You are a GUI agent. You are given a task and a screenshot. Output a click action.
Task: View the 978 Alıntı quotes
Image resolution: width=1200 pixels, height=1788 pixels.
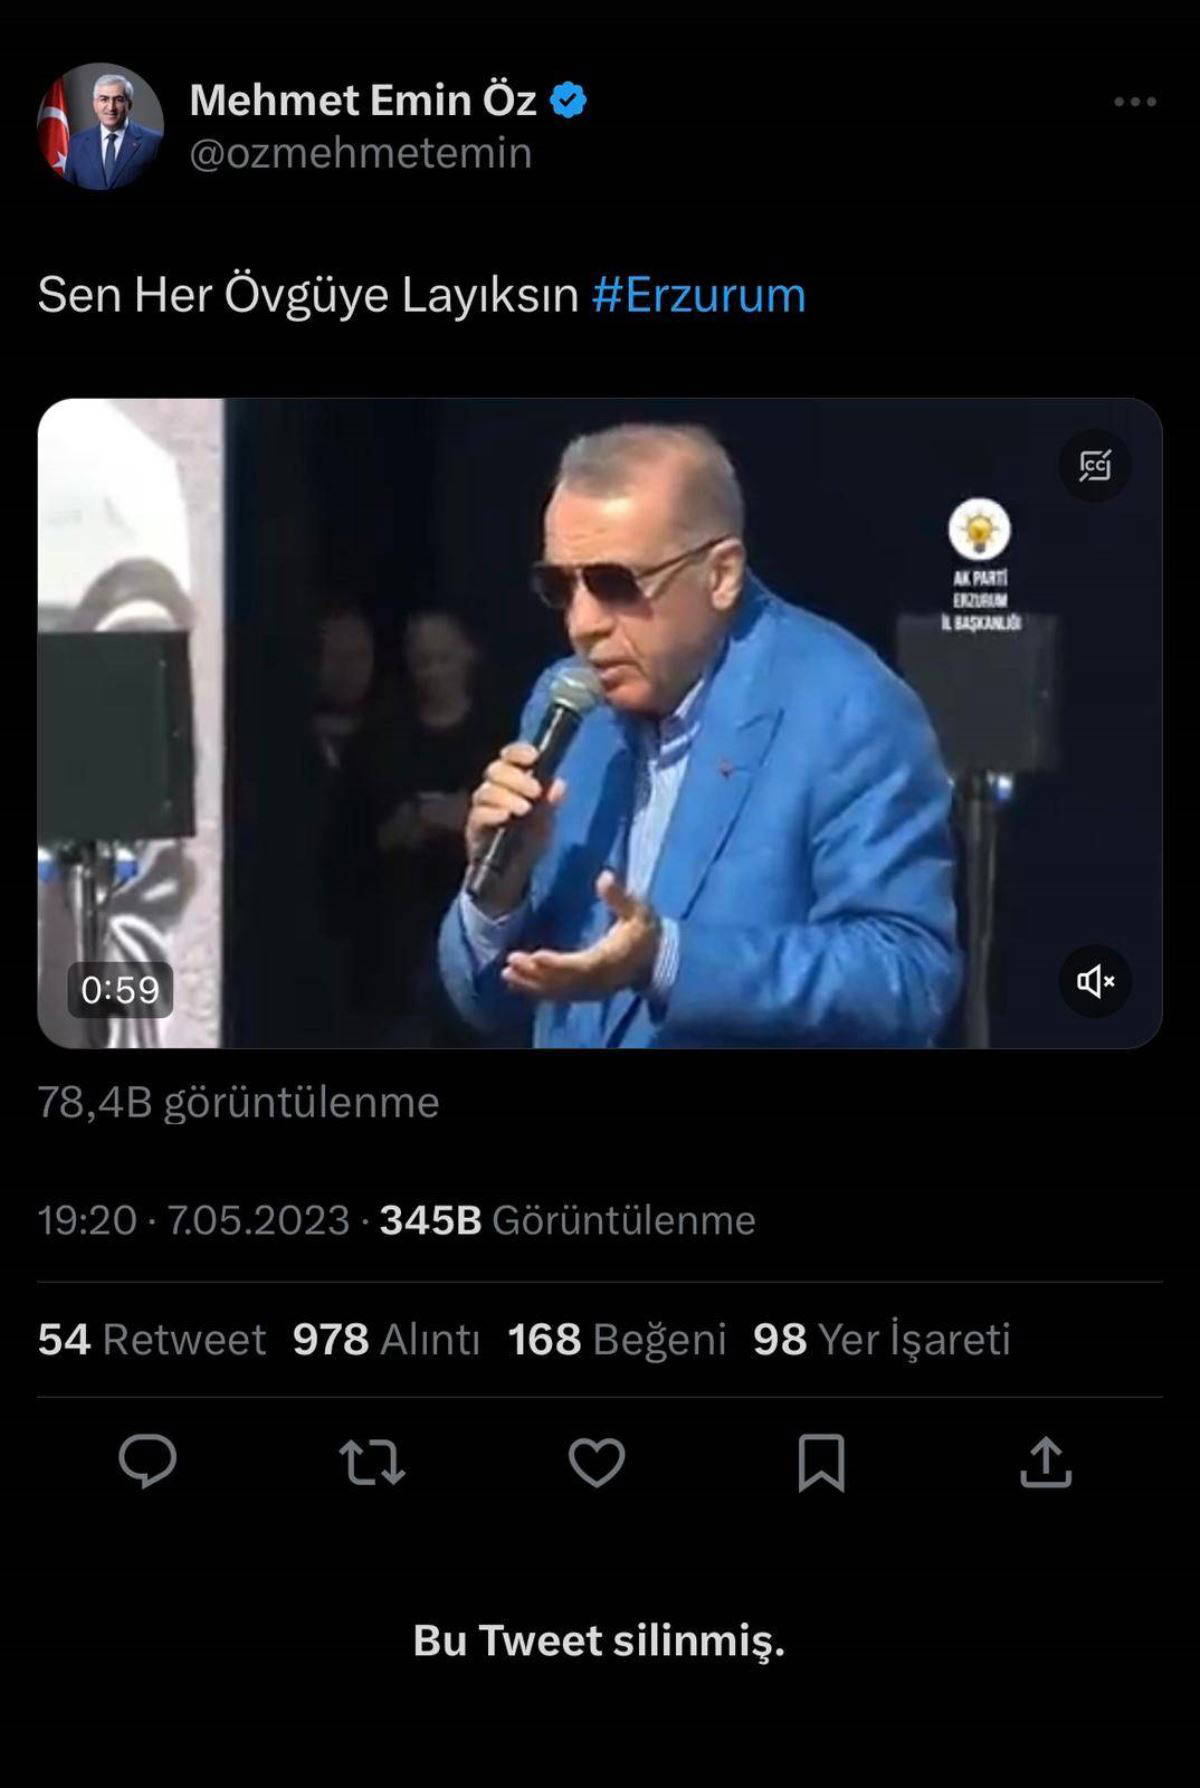(386, 1339)
